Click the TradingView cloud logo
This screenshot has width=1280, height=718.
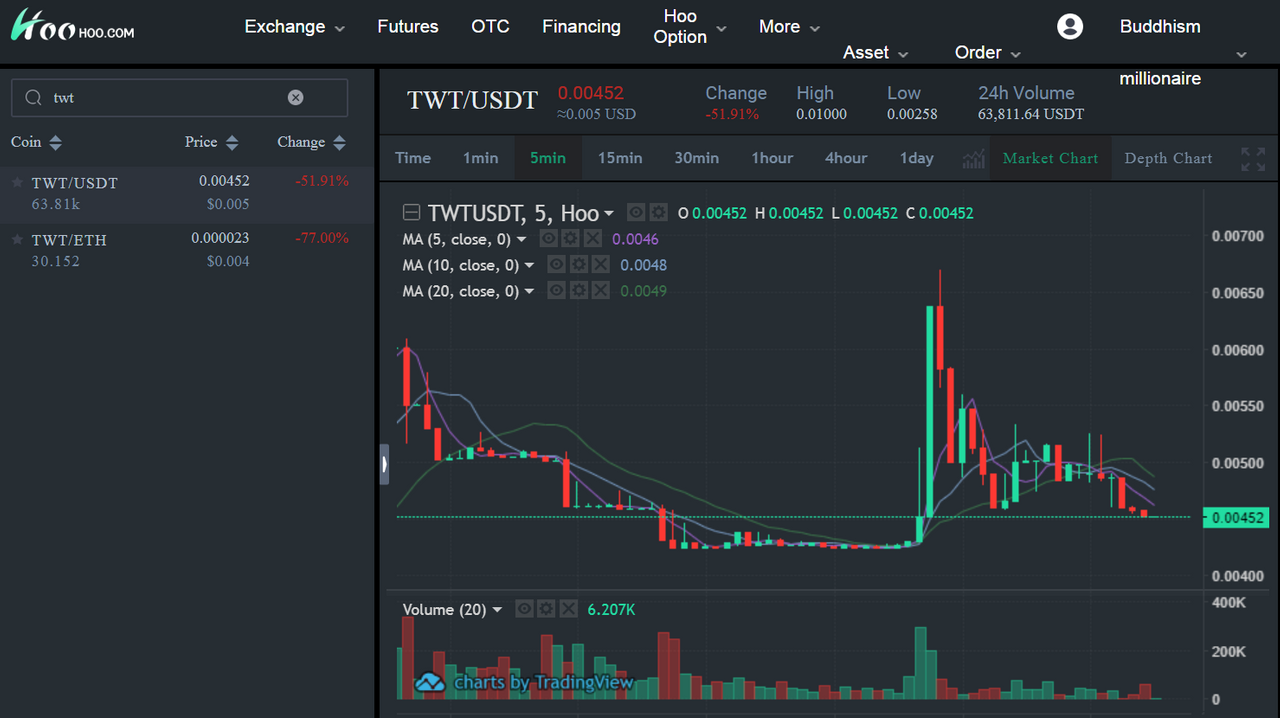pos(430,683)
